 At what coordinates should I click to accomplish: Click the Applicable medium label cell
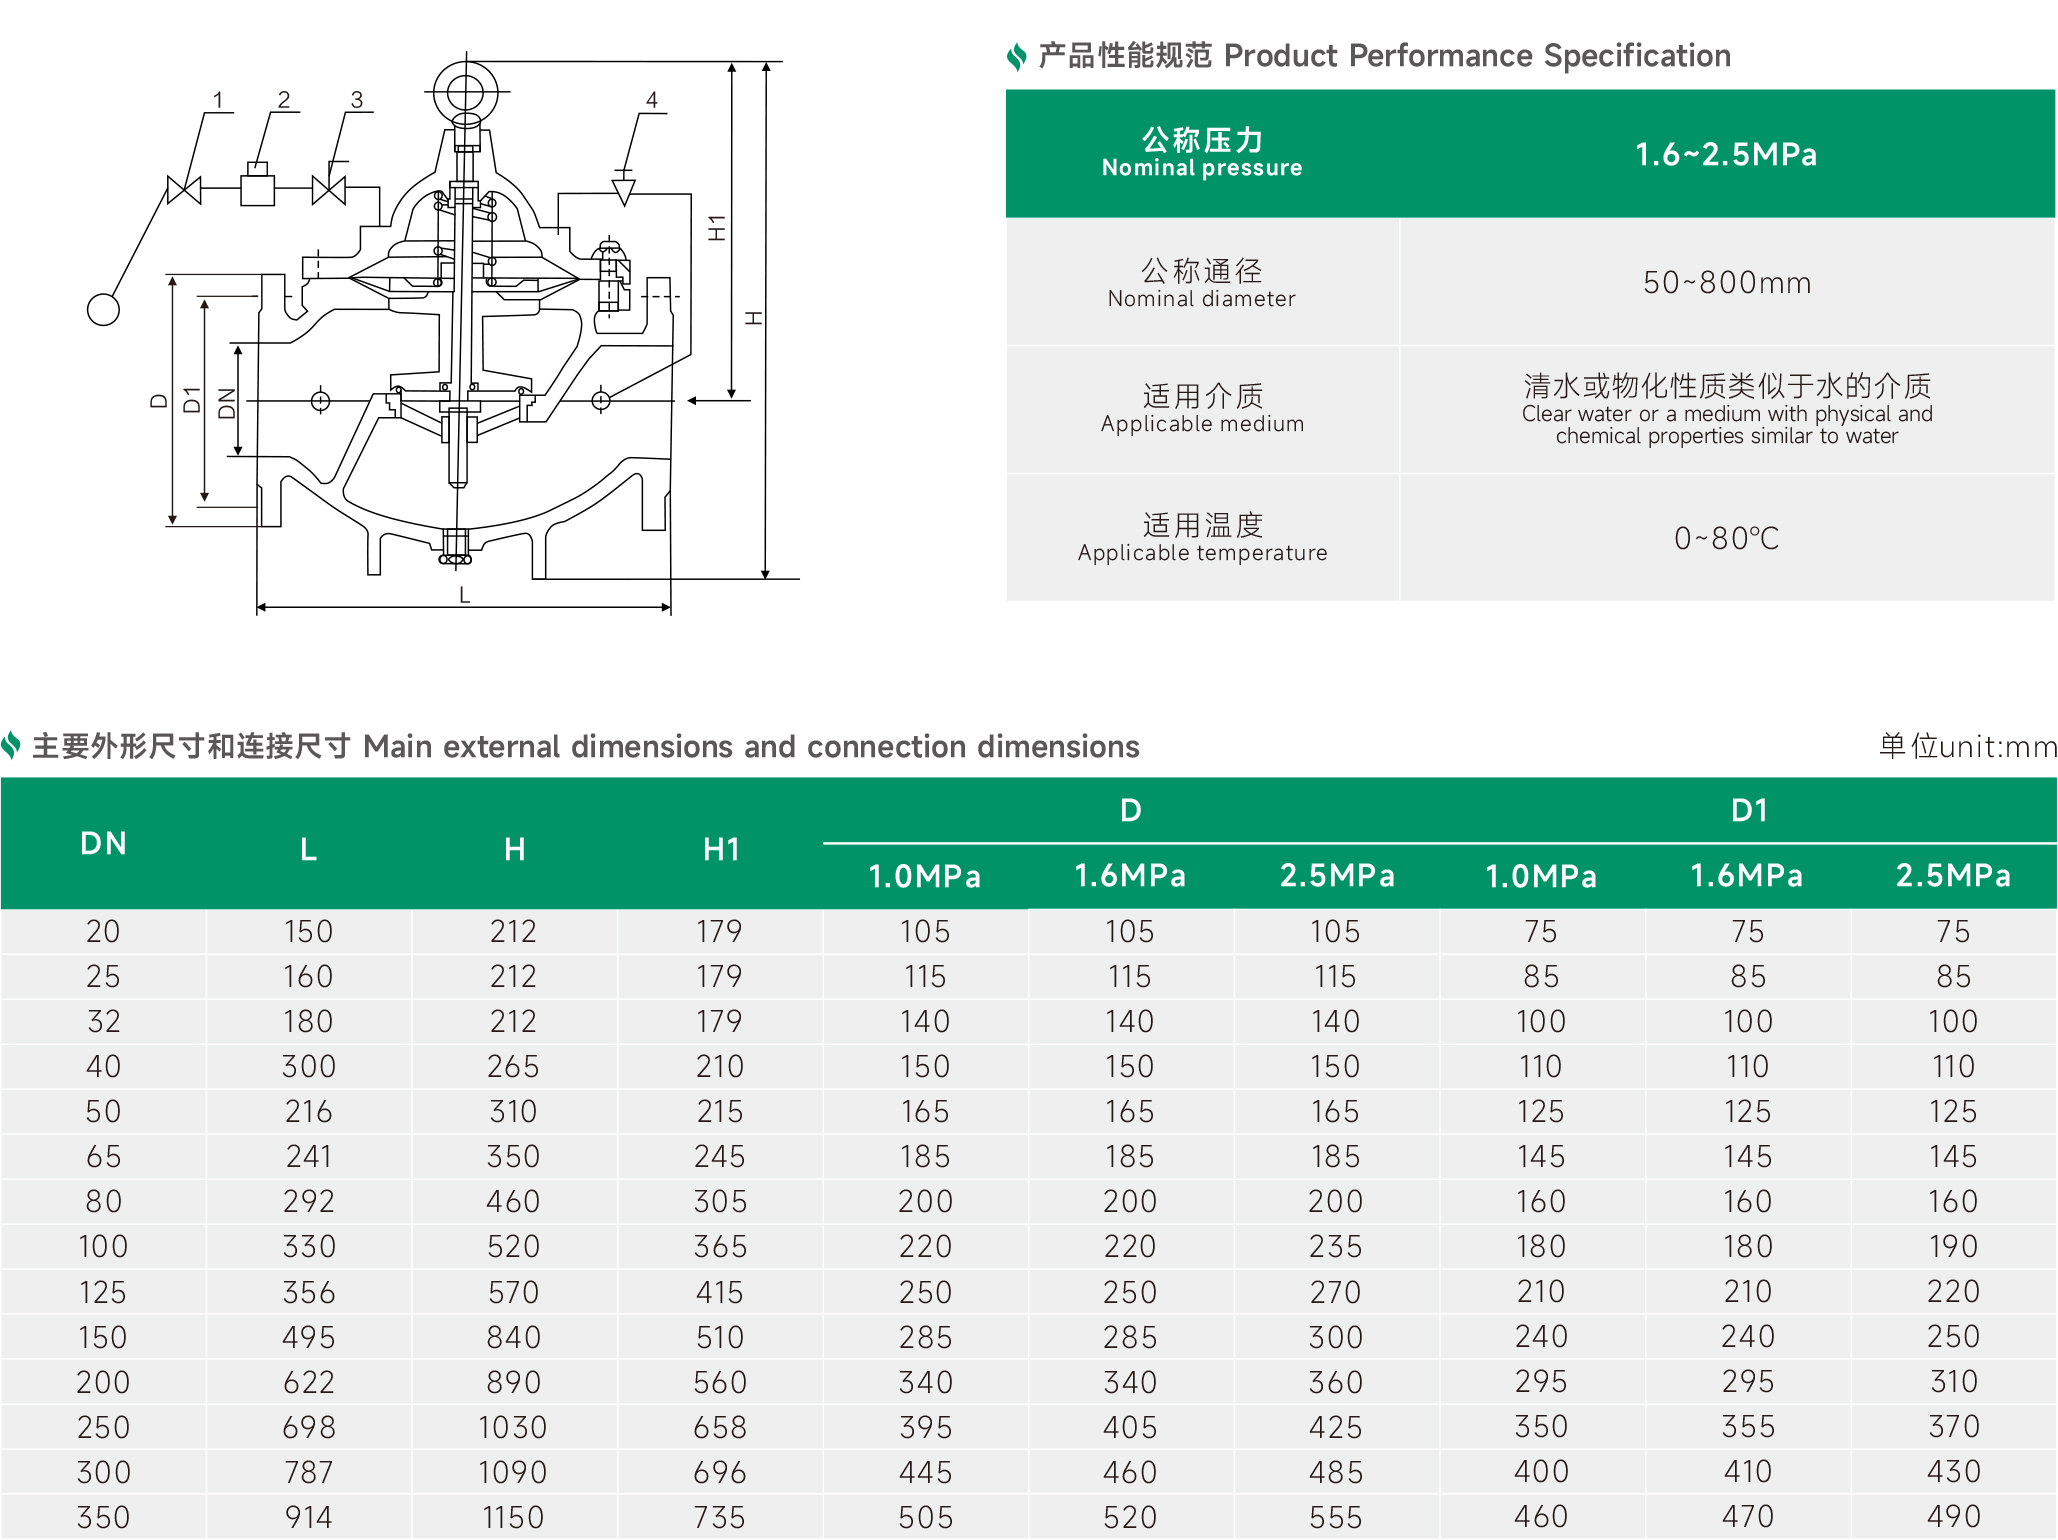(1201, 409)
